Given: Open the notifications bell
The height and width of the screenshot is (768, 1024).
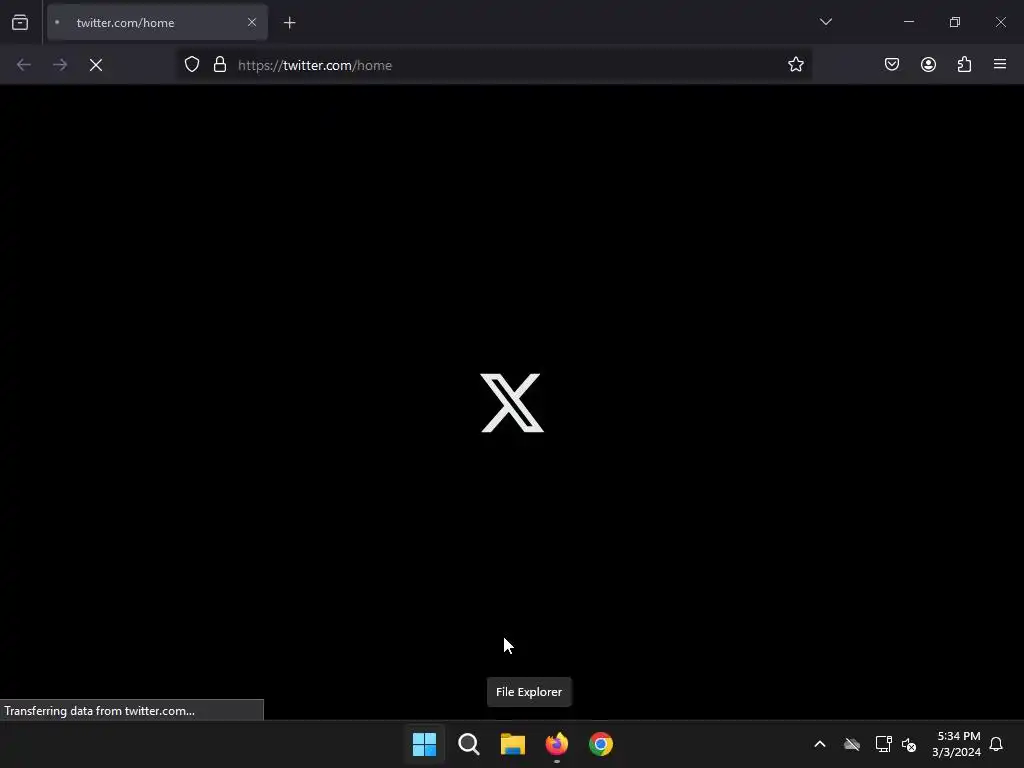Looking at the screenshot, I should click(996, 744).
